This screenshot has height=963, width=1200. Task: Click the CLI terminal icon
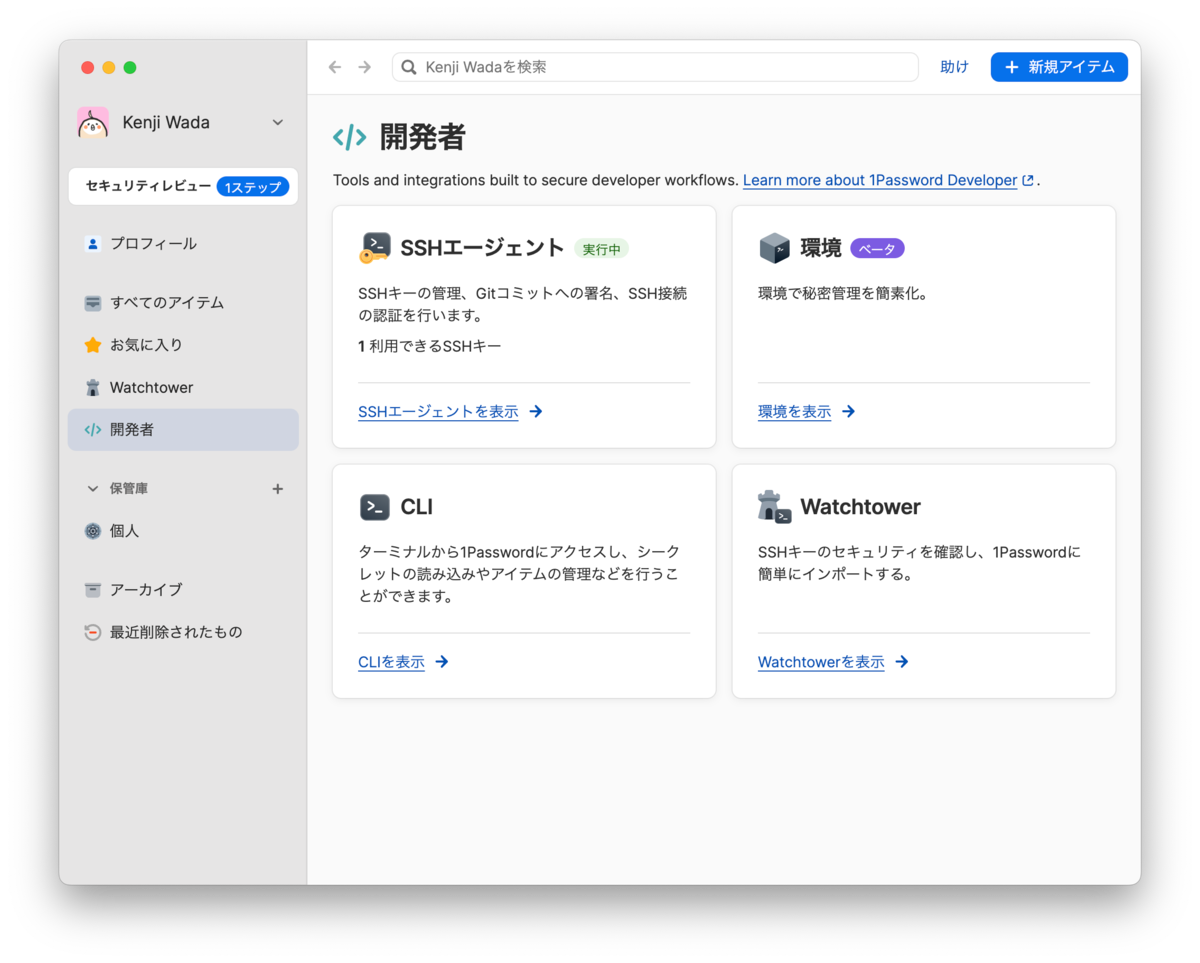point(375,507)
